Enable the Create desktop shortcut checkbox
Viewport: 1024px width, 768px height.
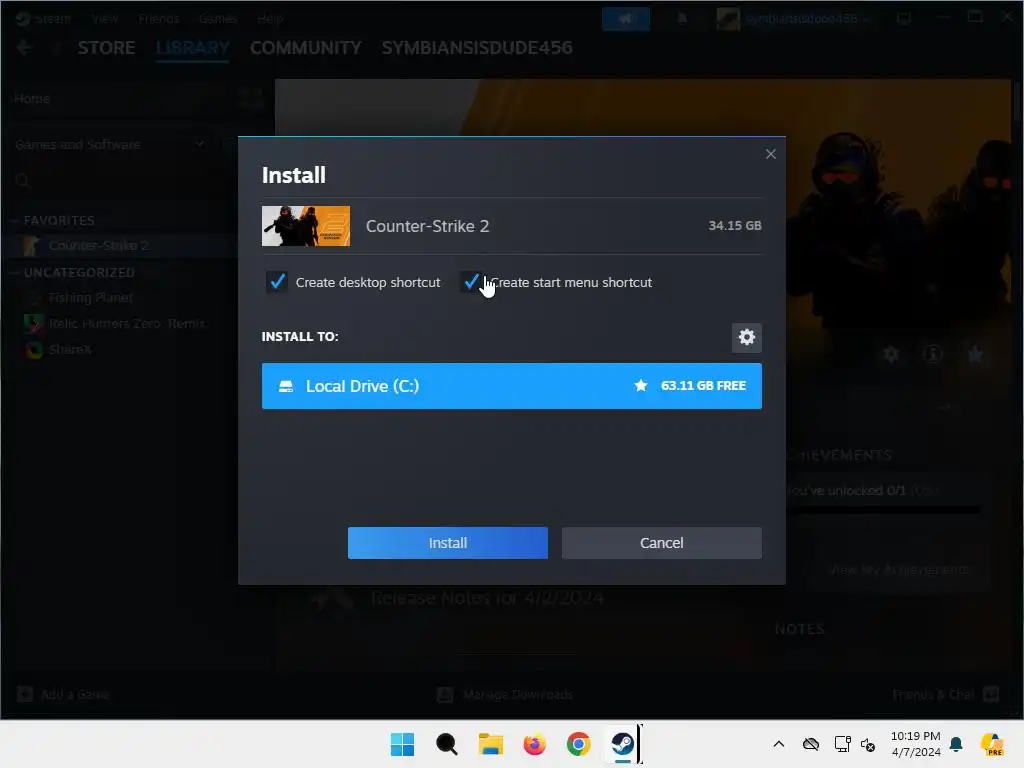click(277, 282)
